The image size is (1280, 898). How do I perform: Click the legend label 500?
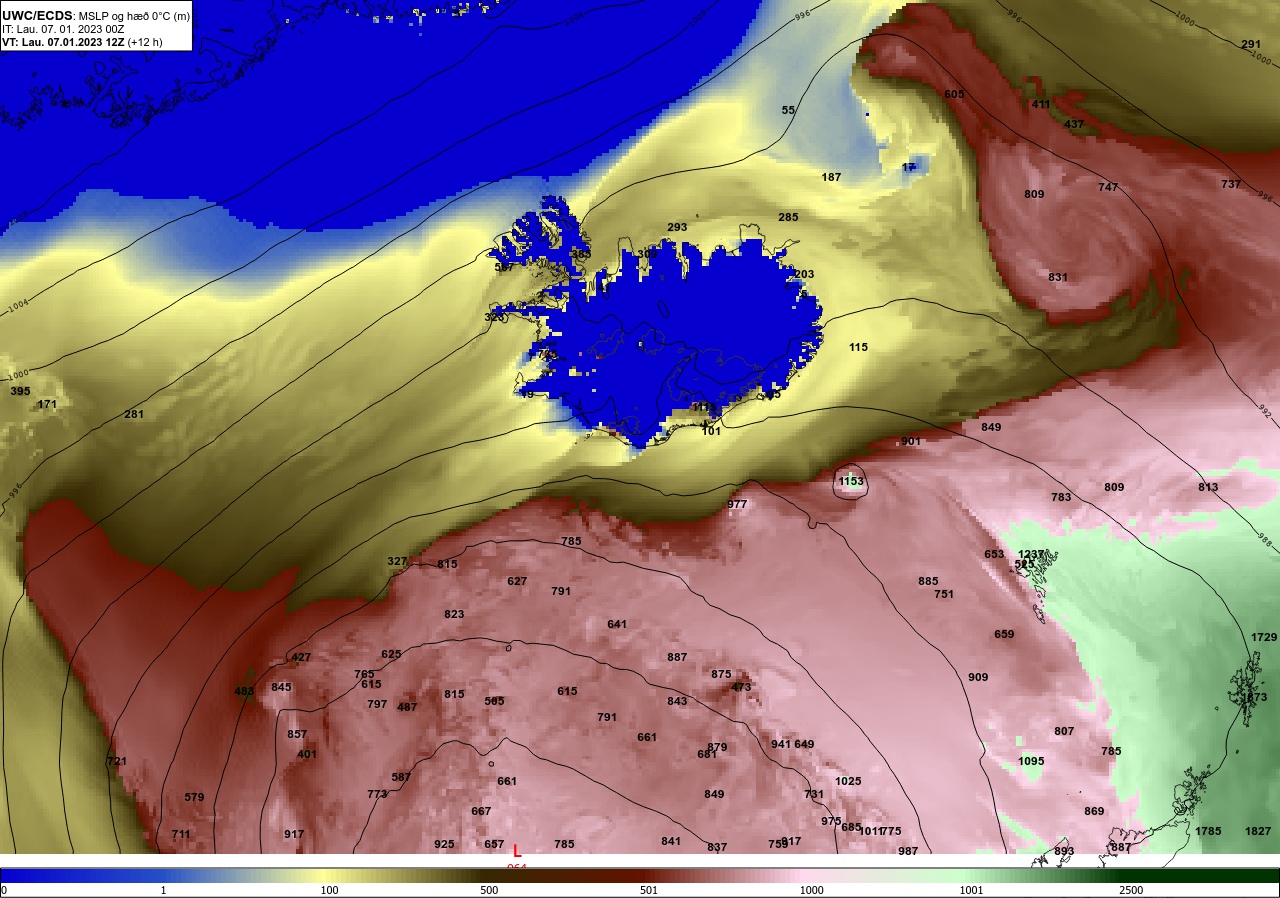[489, 890]
